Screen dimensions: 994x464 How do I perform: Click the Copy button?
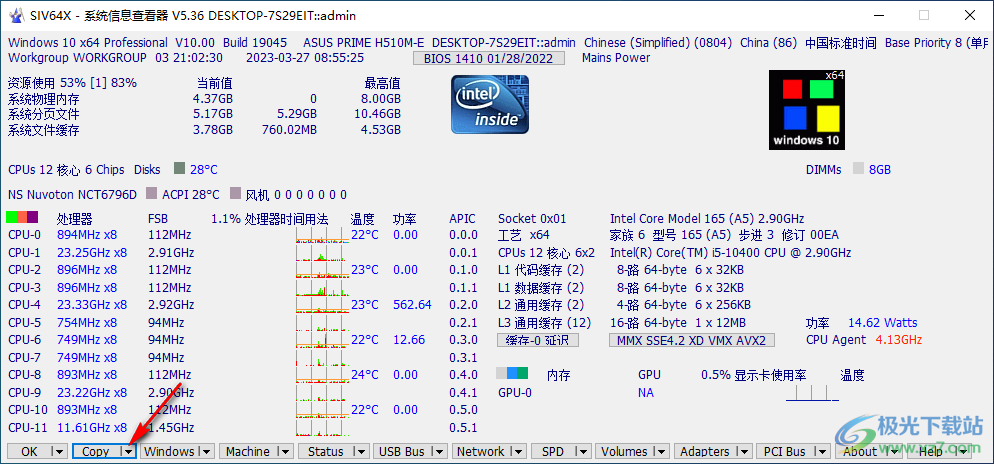tap(96, 451)
